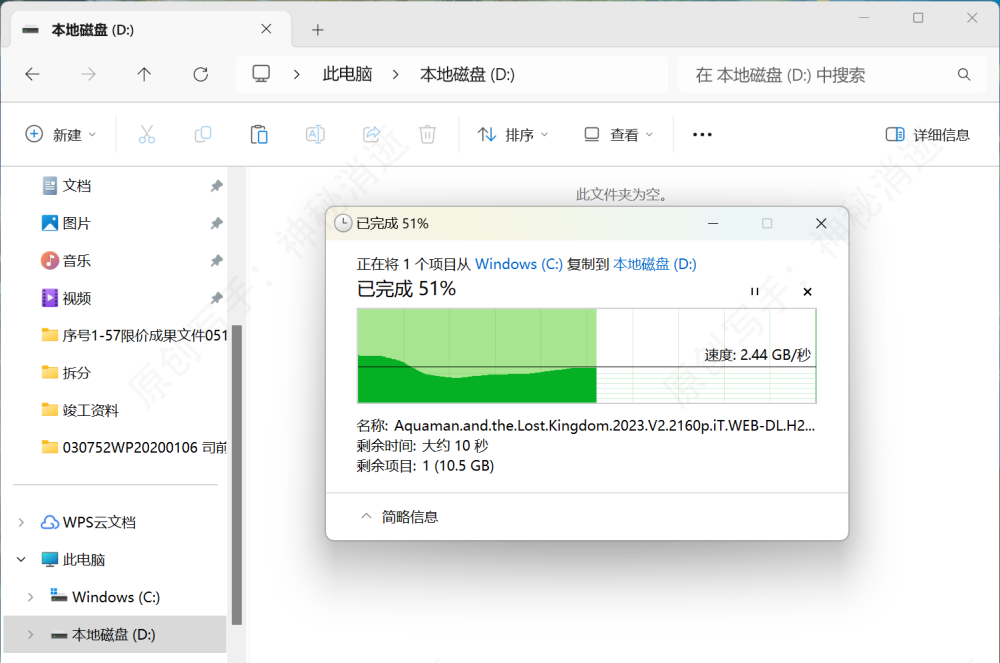The height and width of the screenshot is (663, 1000).
Task: Expand the WPS云文档 tree node
Action: click(x=21, y=523)
